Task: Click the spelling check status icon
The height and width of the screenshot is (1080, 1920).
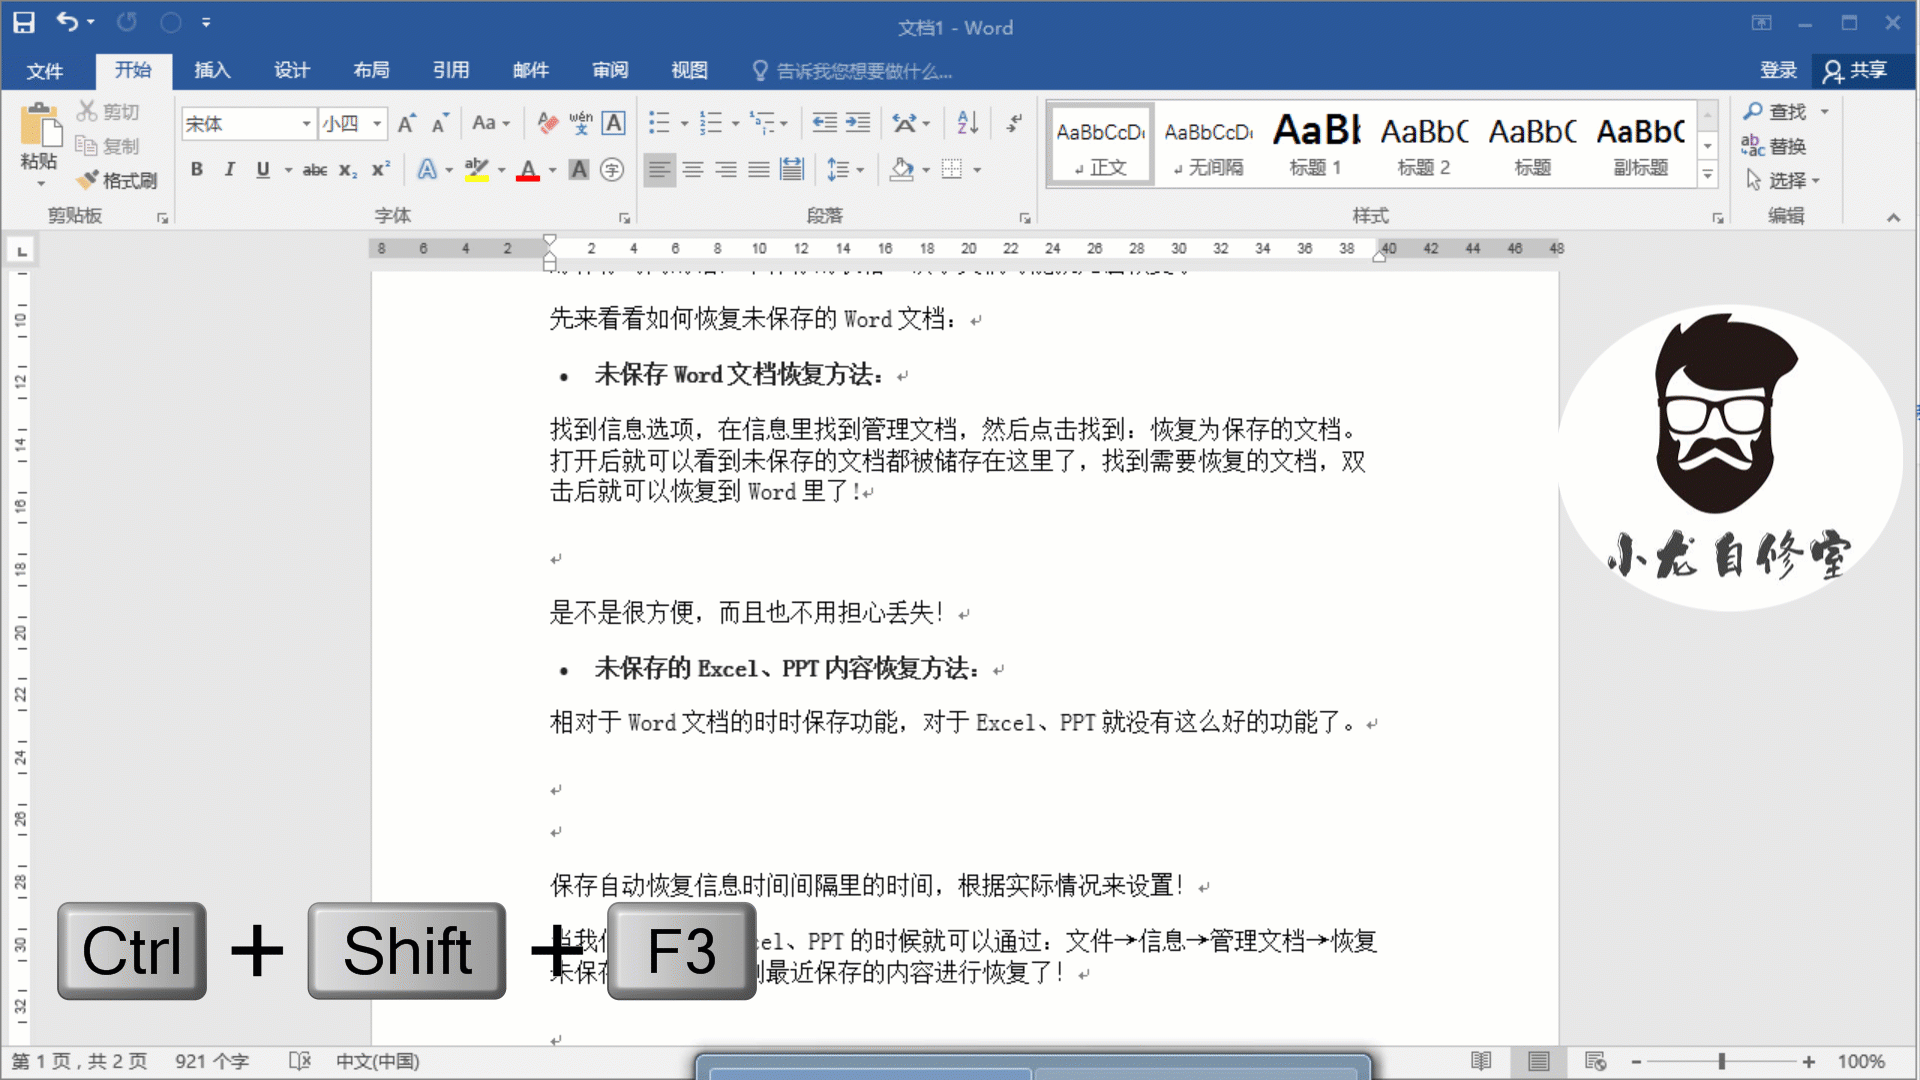Action: 299,1061
